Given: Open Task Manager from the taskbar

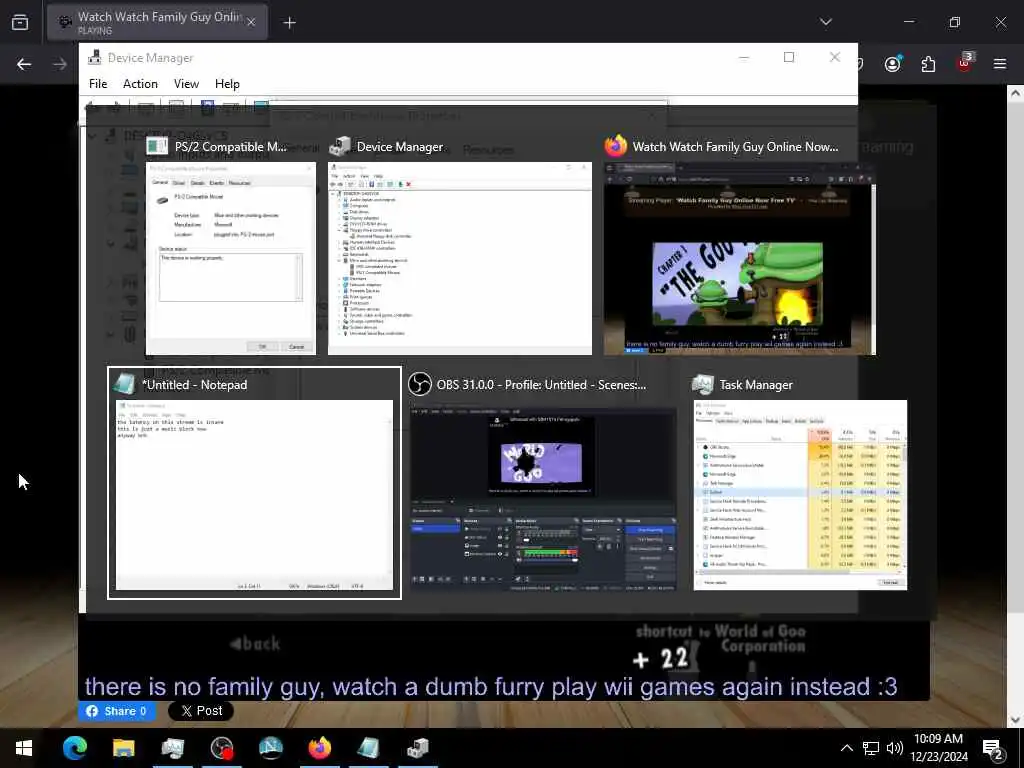Looking at the screenshot, I should pos(173,748).
